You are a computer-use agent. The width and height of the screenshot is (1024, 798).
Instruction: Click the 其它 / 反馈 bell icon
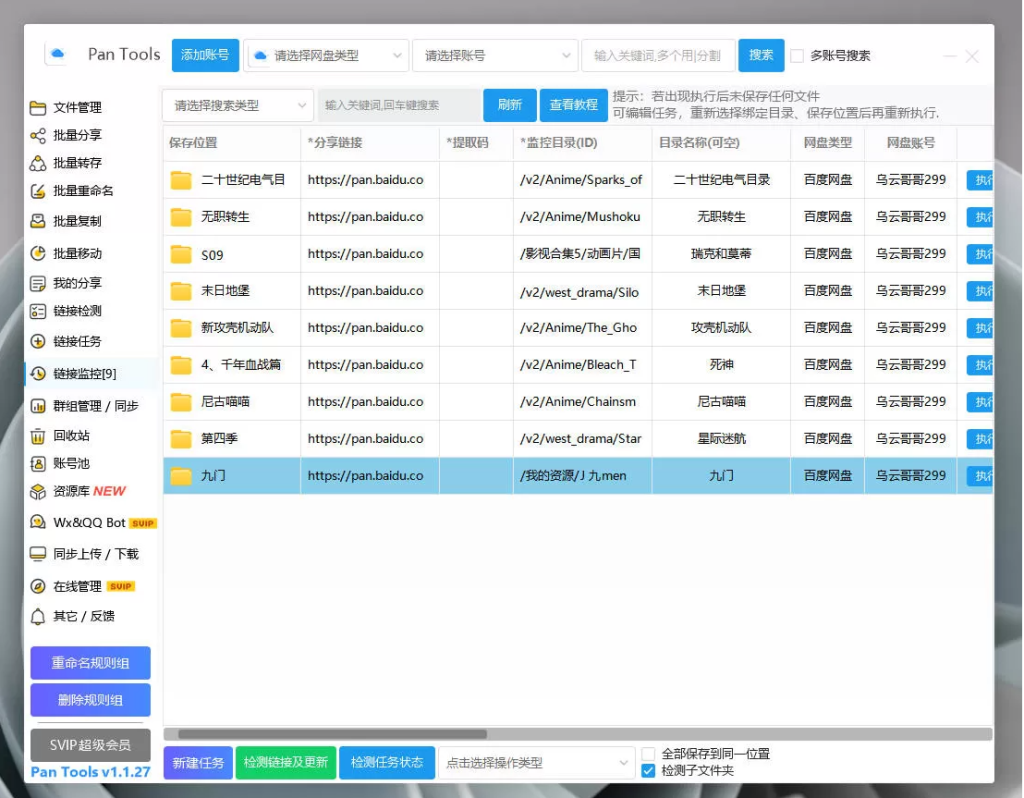pos(38,616)
